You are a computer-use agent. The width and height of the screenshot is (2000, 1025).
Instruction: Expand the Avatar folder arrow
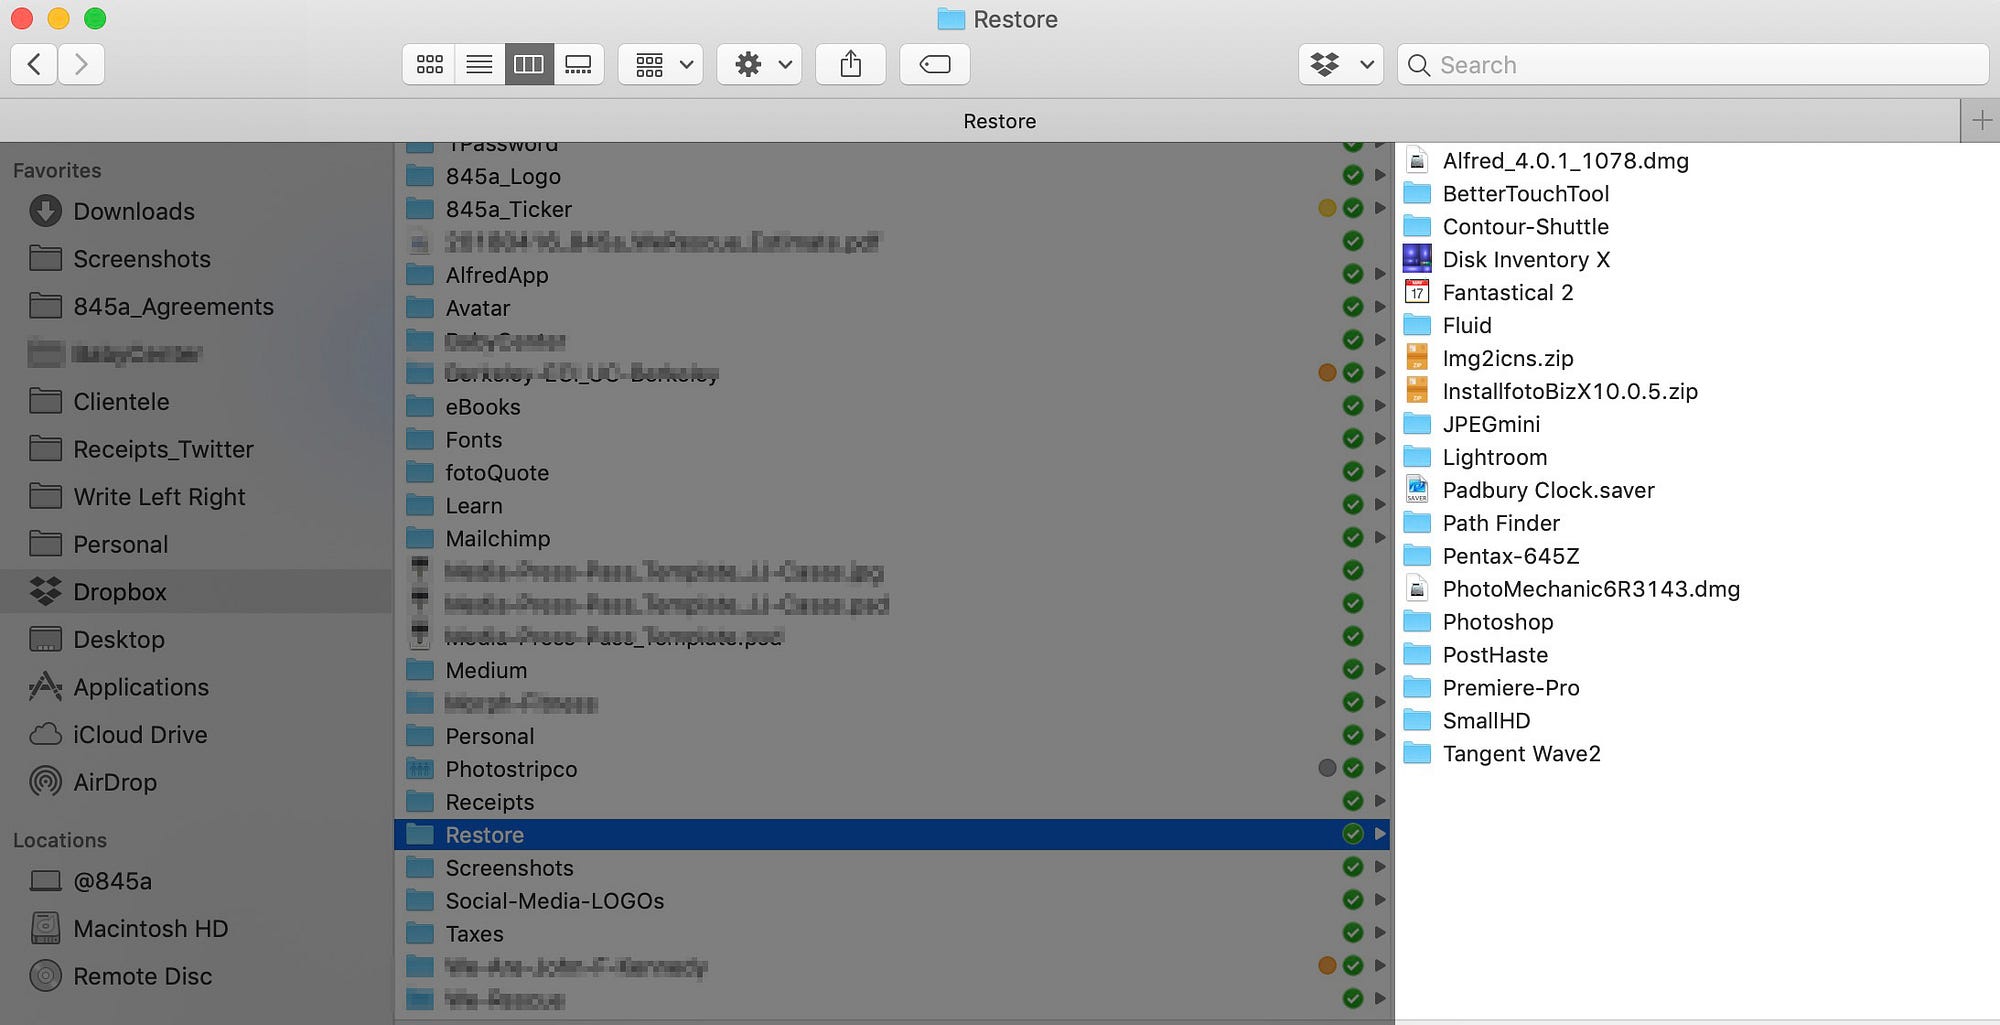[x=1380, y=307]
